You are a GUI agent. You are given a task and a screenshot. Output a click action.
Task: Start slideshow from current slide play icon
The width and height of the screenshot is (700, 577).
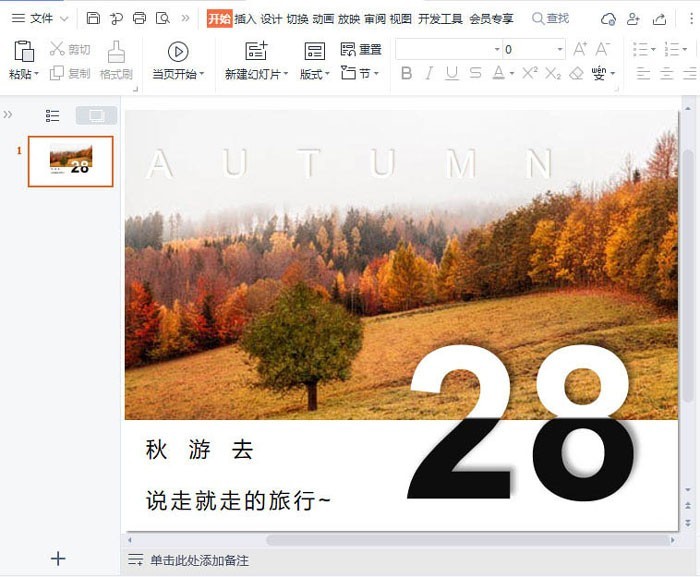point(178,51)
